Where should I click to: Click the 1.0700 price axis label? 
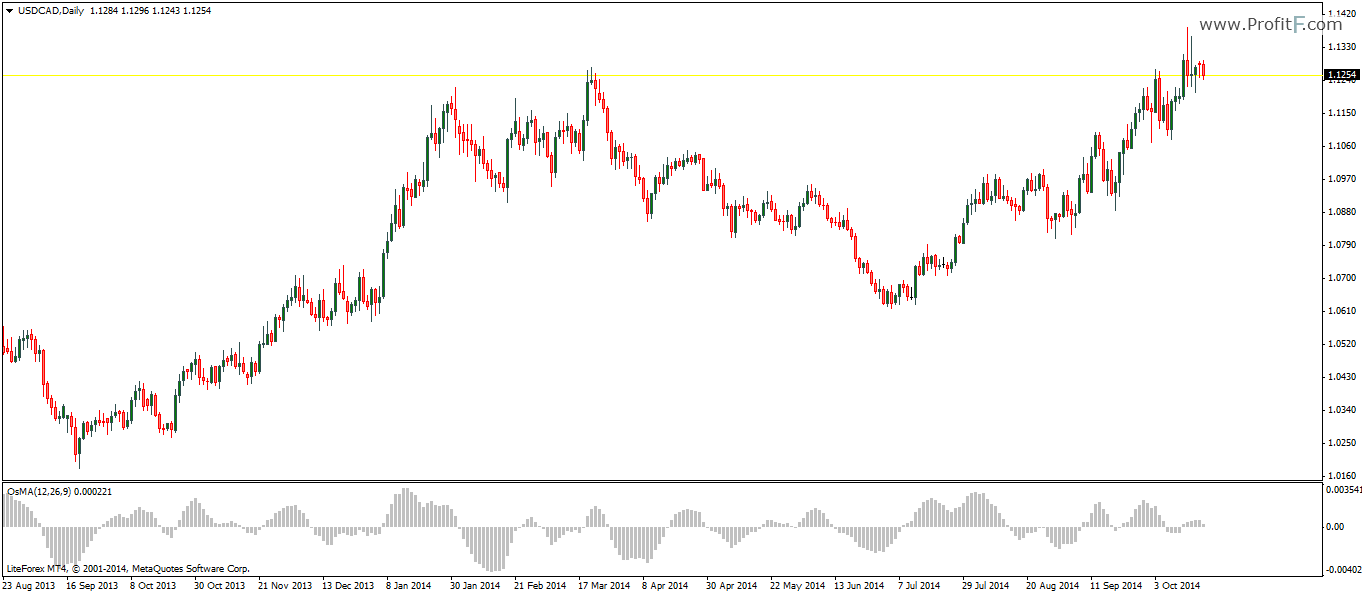pos(1341,278)
